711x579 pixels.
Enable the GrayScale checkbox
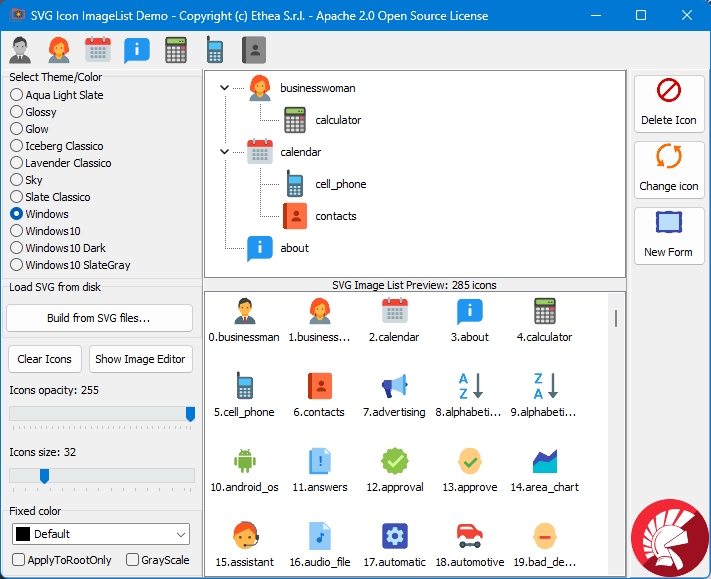133,560
